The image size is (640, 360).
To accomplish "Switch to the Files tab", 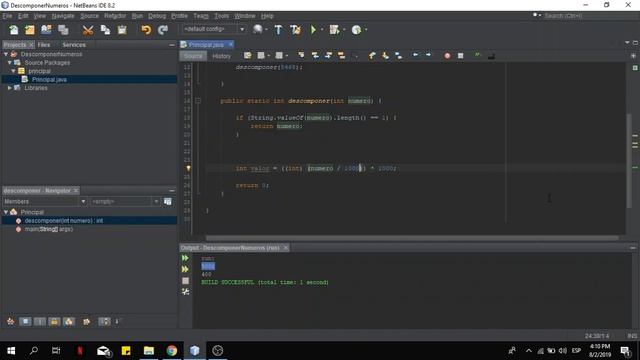I will tap(44, 45).
